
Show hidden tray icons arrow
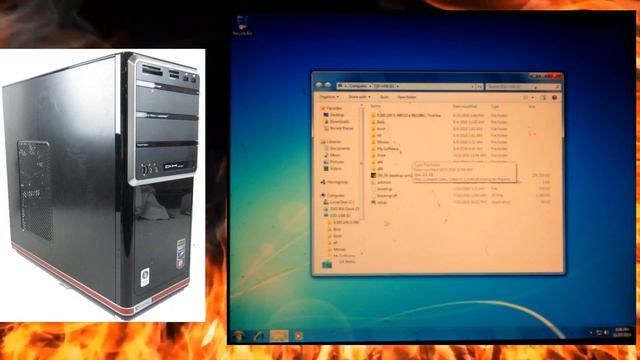tap(591, 333)
